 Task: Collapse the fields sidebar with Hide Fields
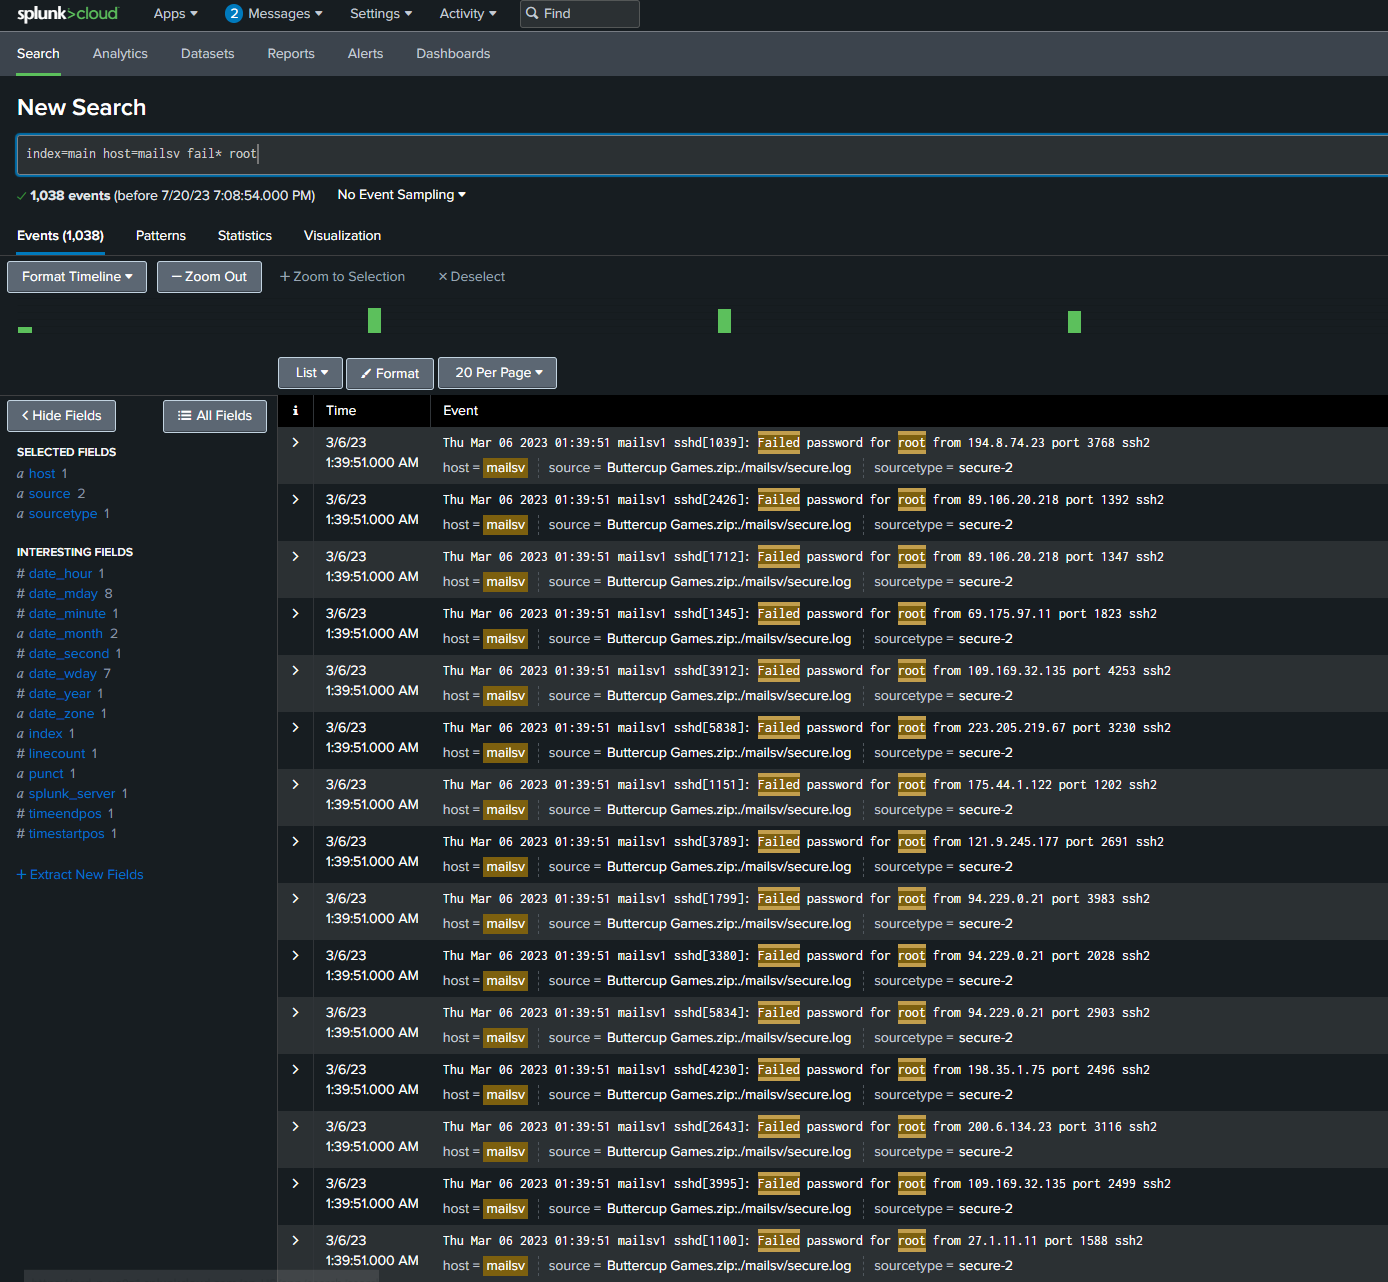pos(61,415)
